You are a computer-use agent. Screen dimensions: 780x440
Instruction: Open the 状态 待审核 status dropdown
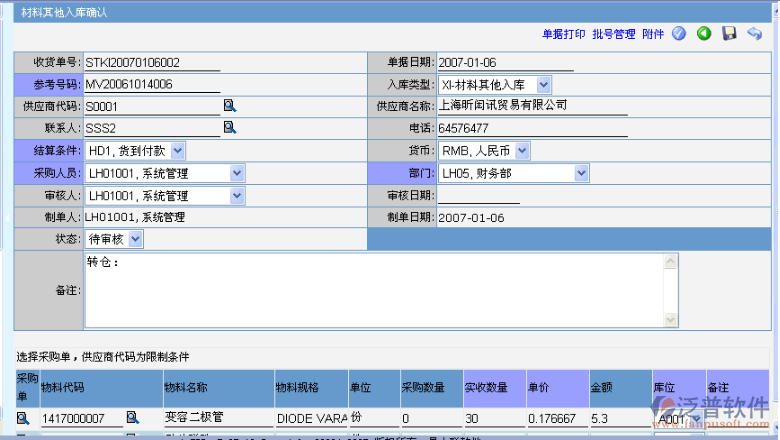point(136,239)
